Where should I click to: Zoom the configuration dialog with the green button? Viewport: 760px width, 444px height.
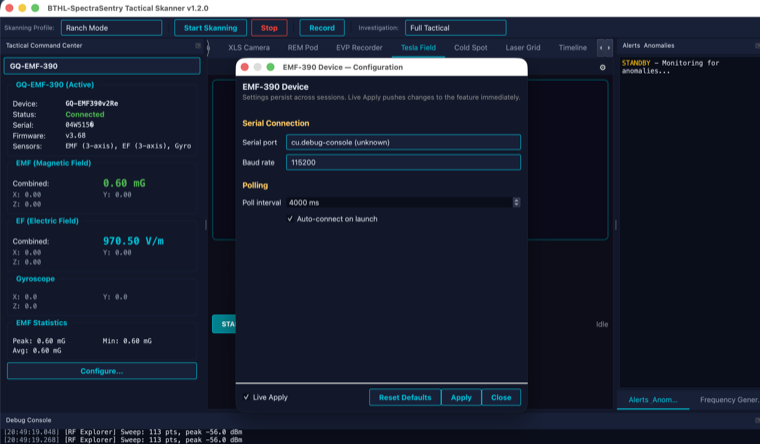[270, 67]
